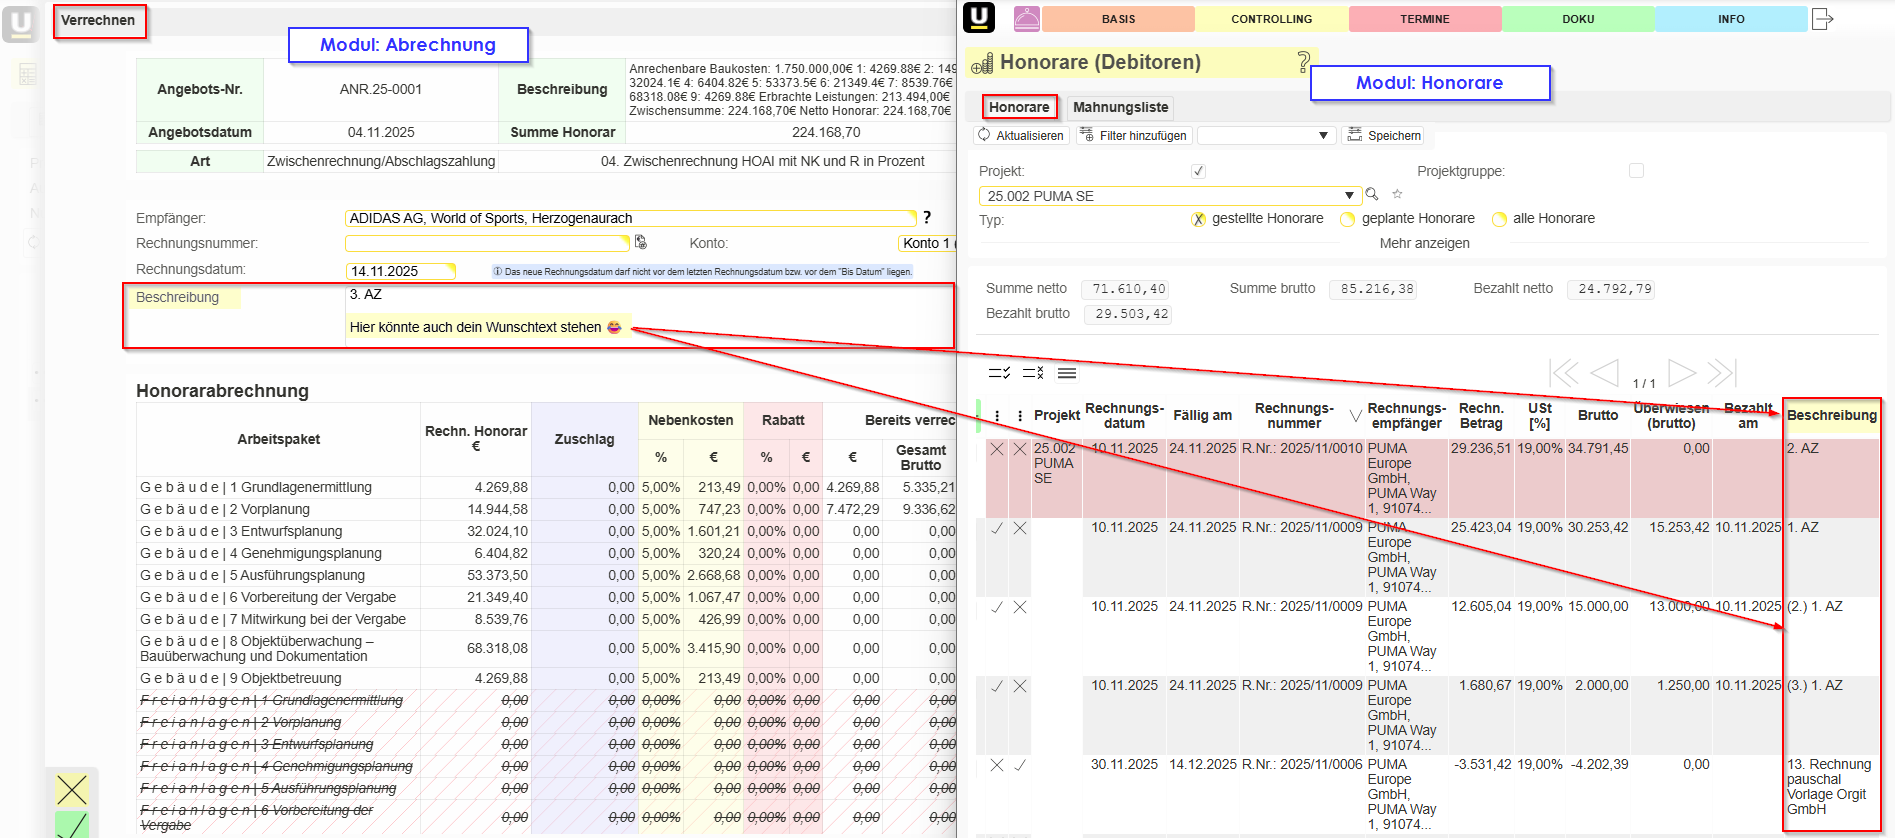1895x838 pixels.
Task: Select the 'alle Honorare' radio option
Action: [1499, 219]
